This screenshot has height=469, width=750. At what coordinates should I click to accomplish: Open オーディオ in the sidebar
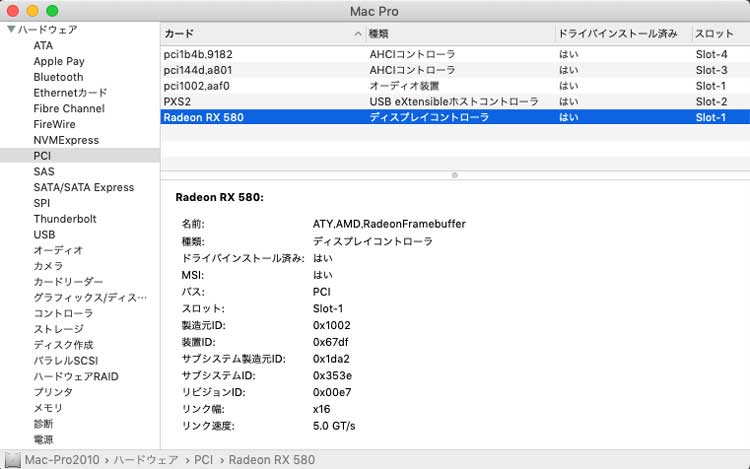(58, 251)
